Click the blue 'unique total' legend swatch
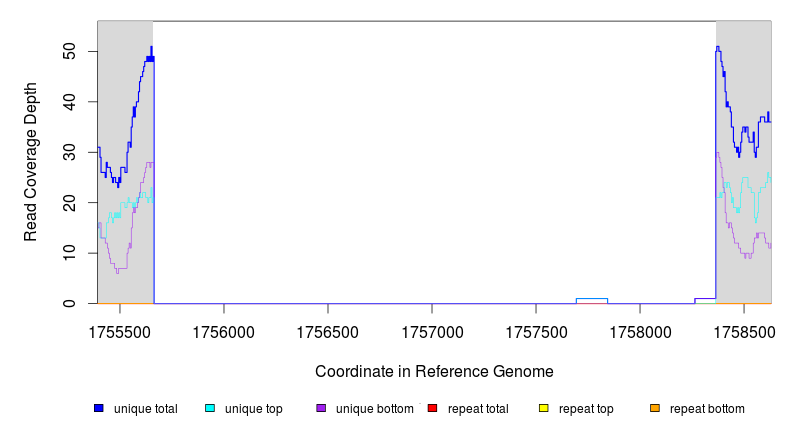792x432 pixels. pyautogui.click(x=99, y=408)
